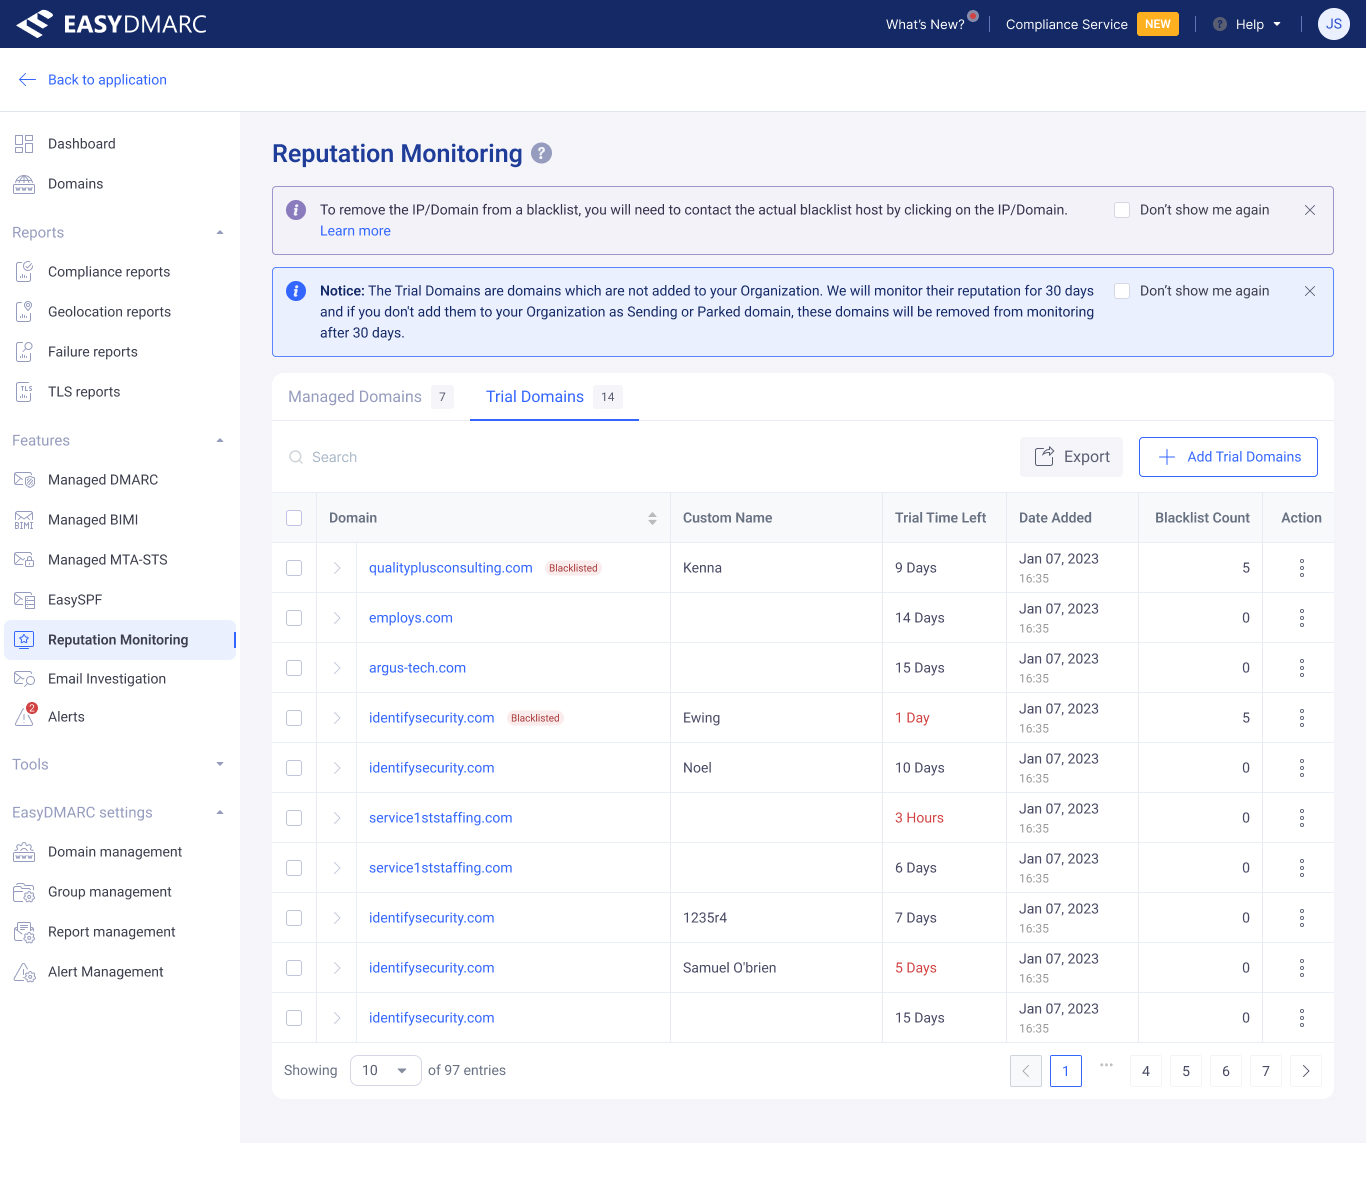Go to pagination page 7
Image resolution: width=1366 pixels, height=1179 pixels.
click(x=1266, y=1071)
